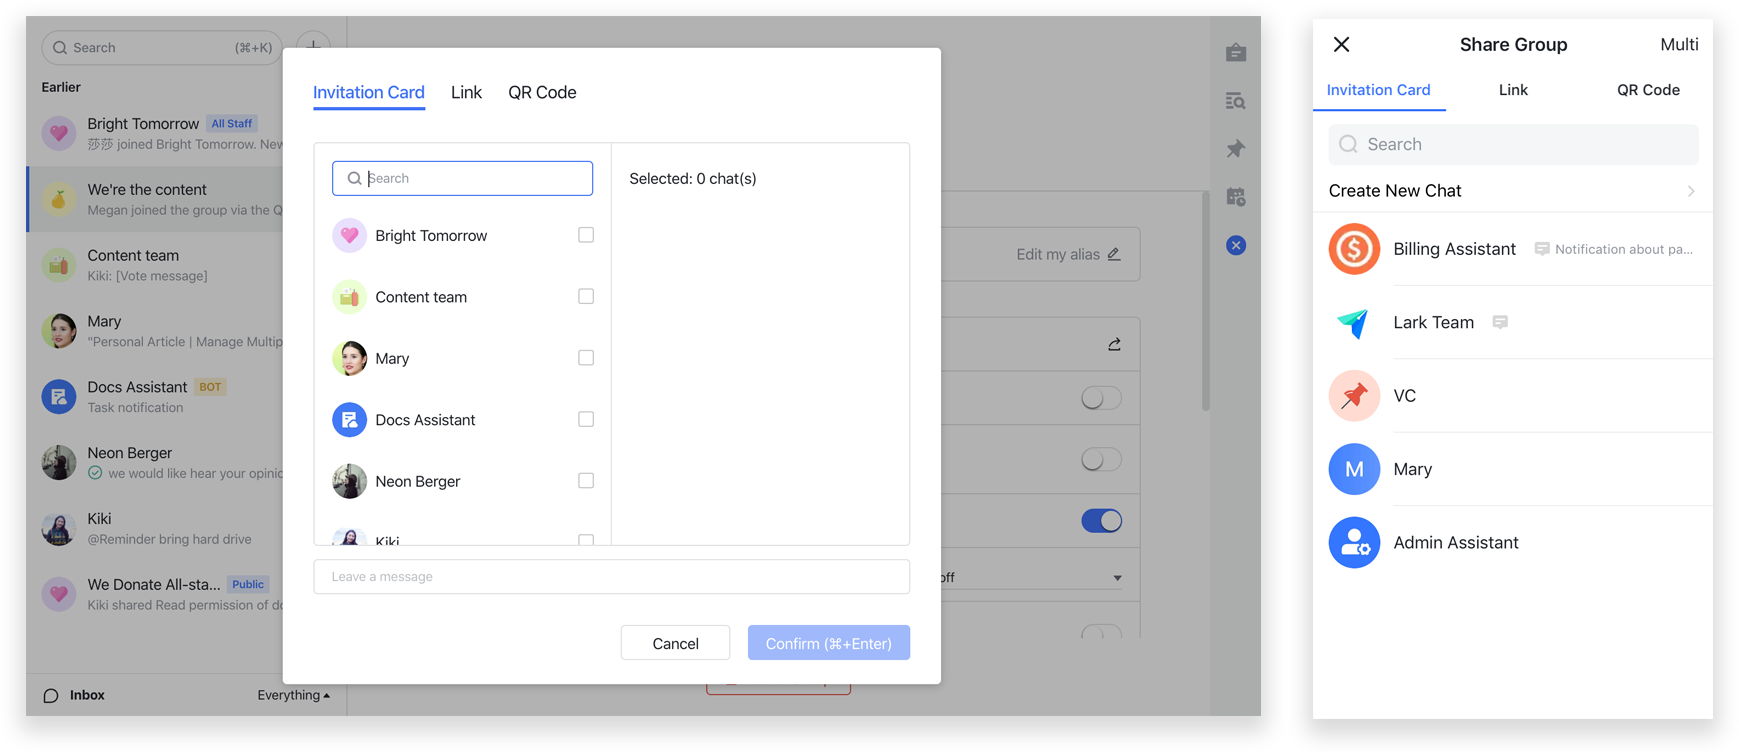1739x752 pixels.
Task: Click the dialog chat search field
Action: [x=462, y=178]
